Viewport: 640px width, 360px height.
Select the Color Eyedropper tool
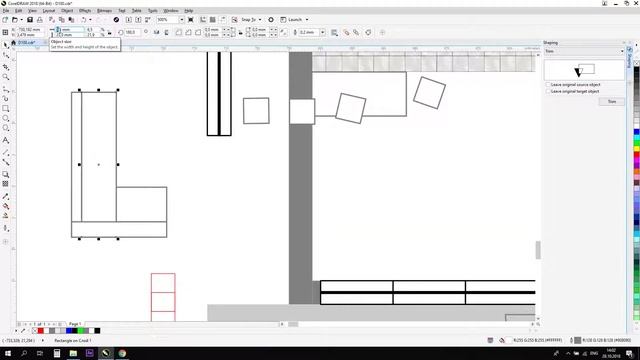(6, 196)
